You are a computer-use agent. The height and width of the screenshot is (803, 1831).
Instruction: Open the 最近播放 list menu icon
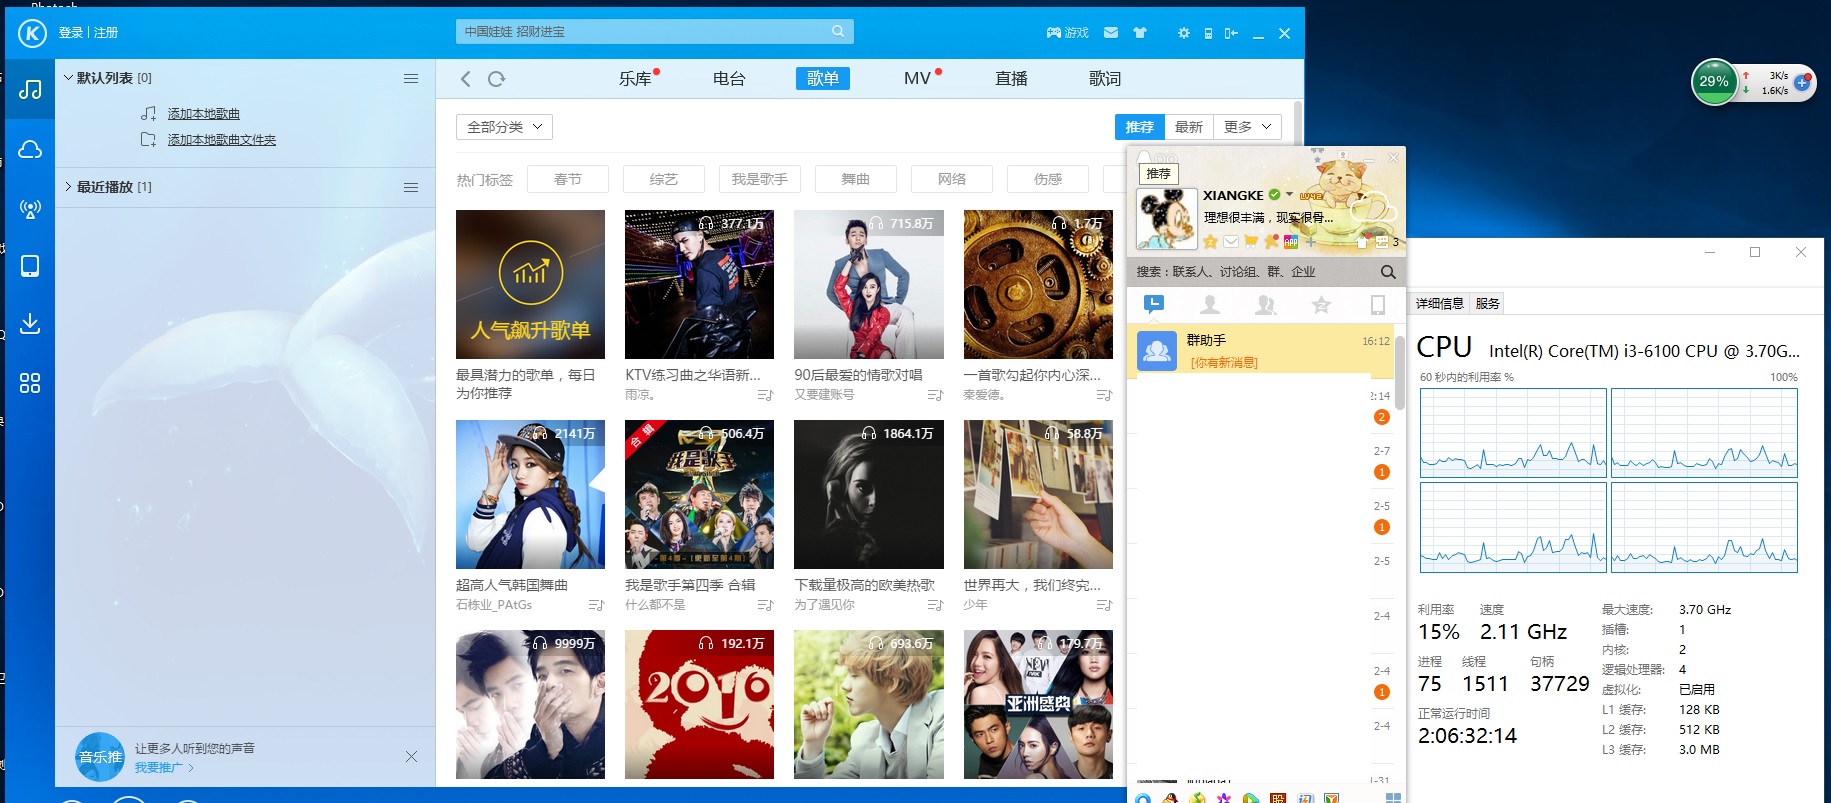tap(411, 187)
